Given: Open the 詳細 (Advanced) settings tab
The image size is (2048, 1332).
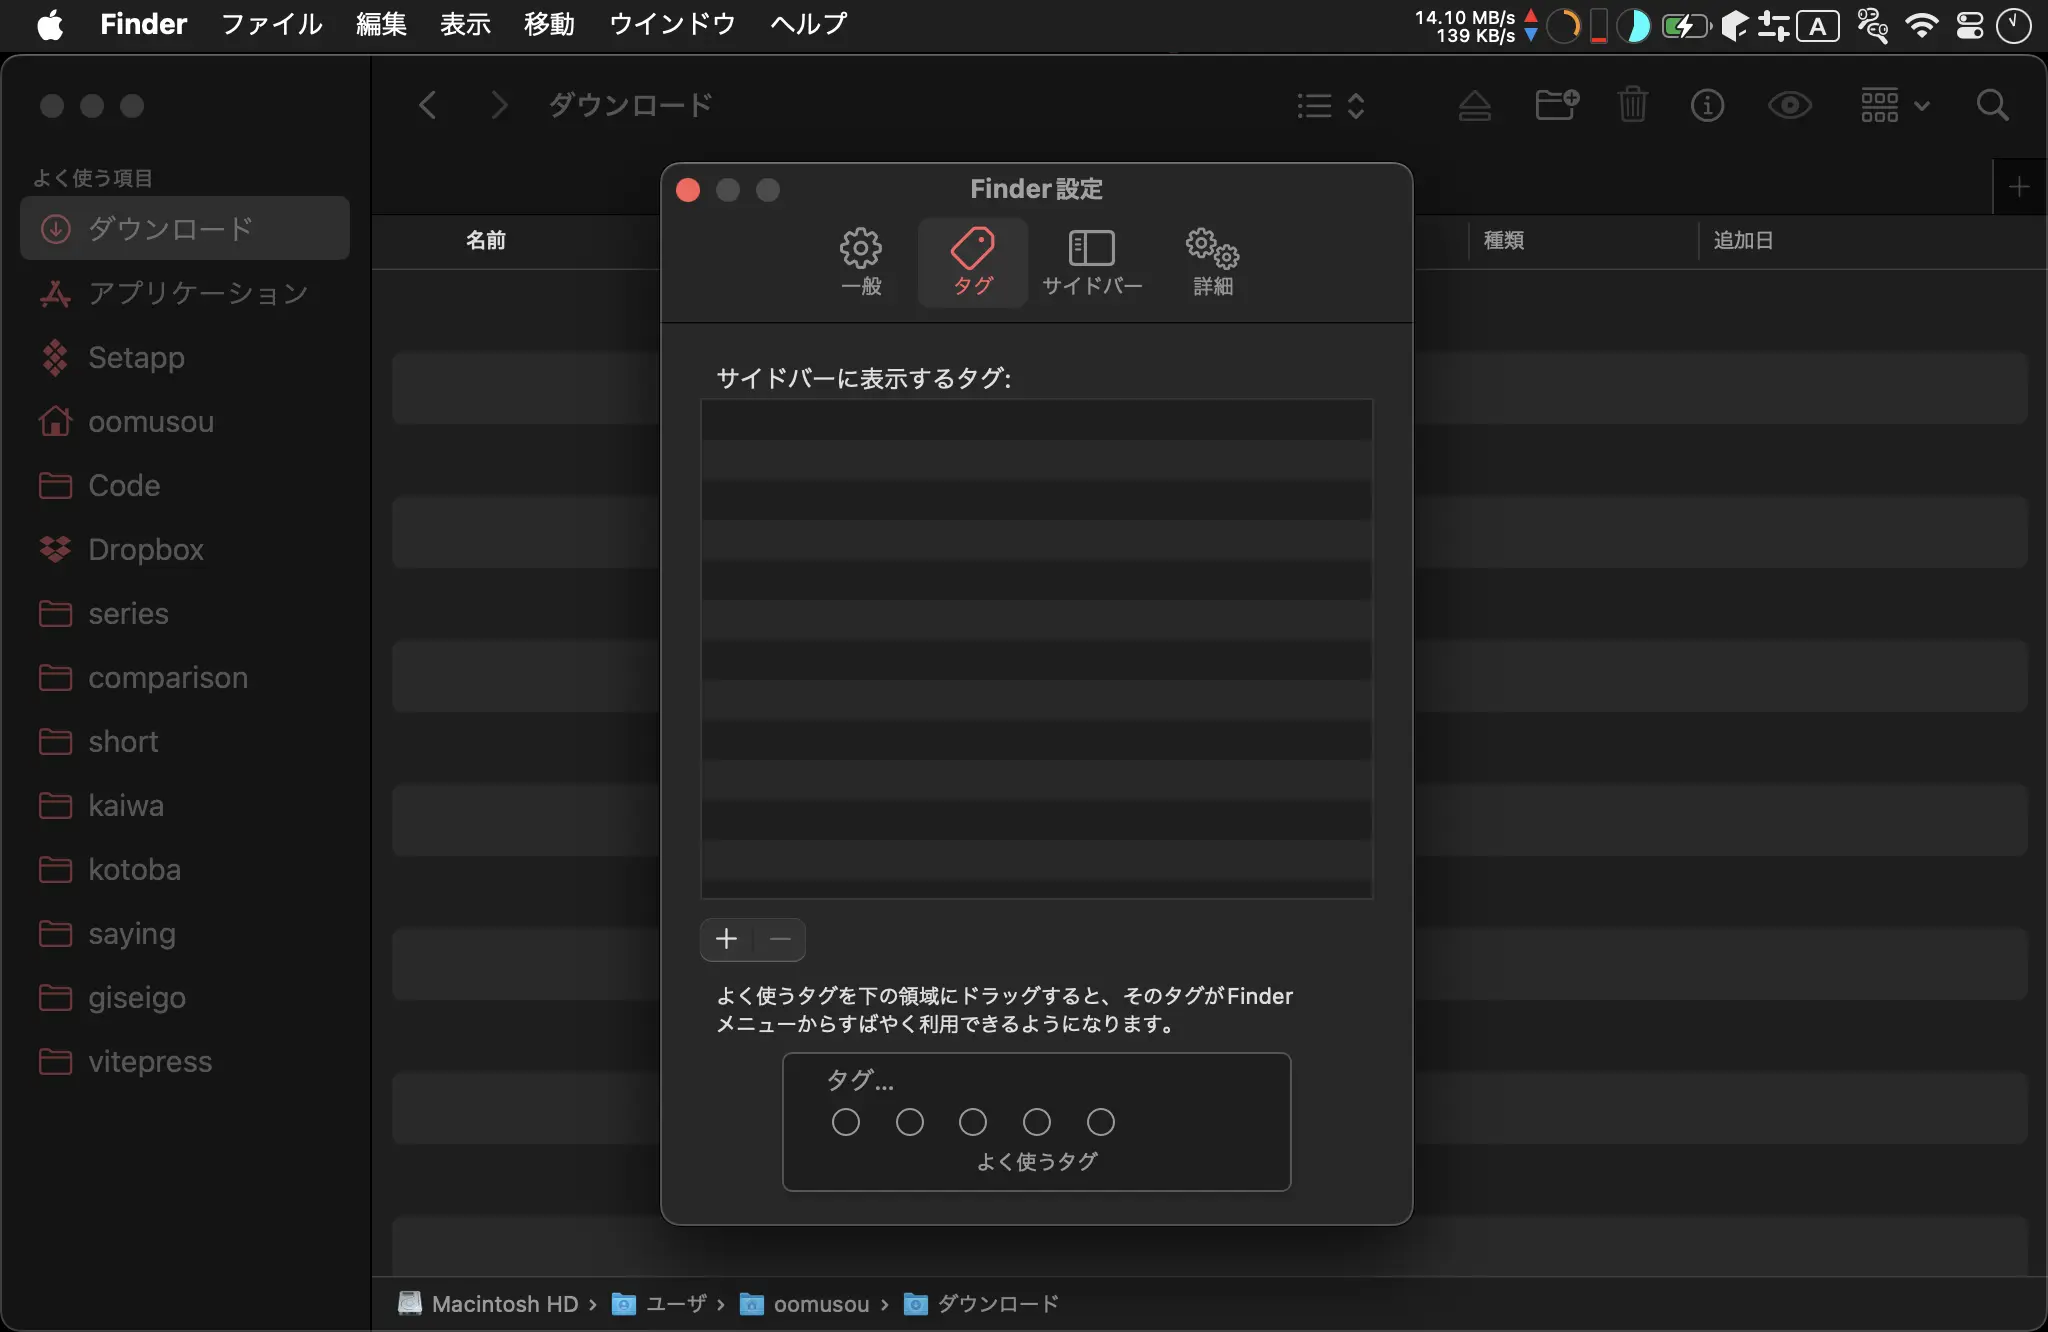Looking at the screenshot, I should (x=1212, y=262).
